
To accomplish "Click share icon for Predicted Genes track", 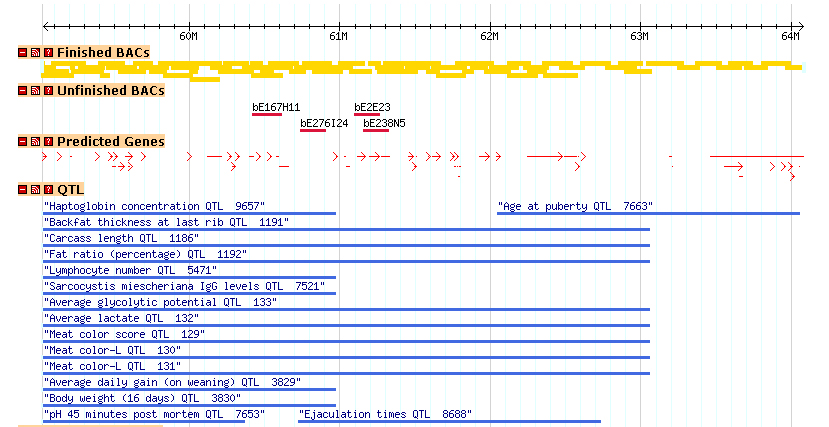I will [35, 142].
